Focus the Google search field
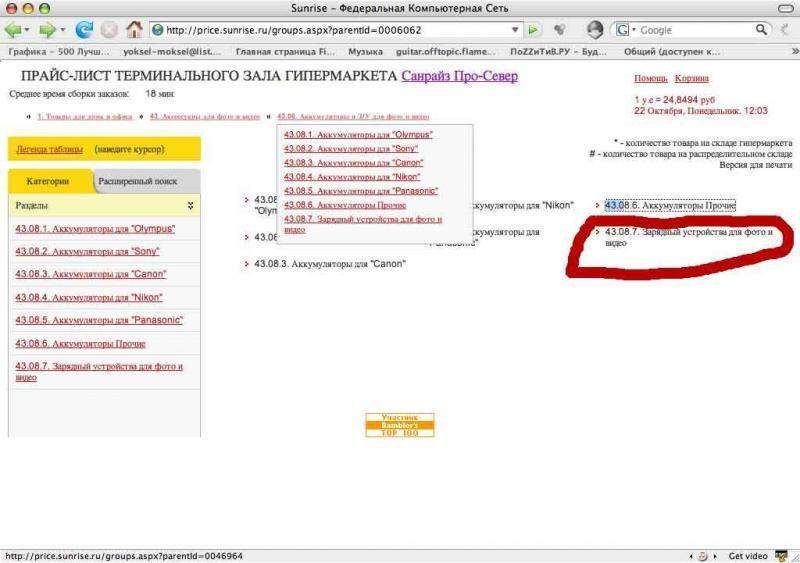Image resolution: width=800 pixels, height=563 pixels. (x=695, y=30)
